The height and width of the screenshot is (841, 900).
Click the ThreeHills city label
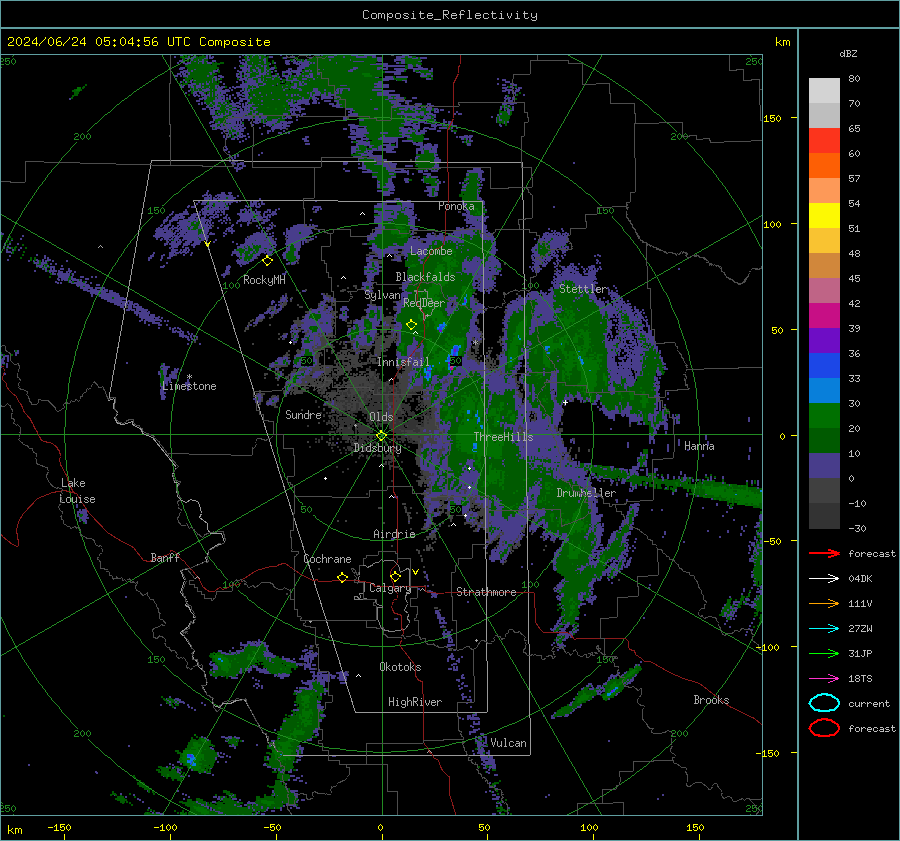pos(503,437)
